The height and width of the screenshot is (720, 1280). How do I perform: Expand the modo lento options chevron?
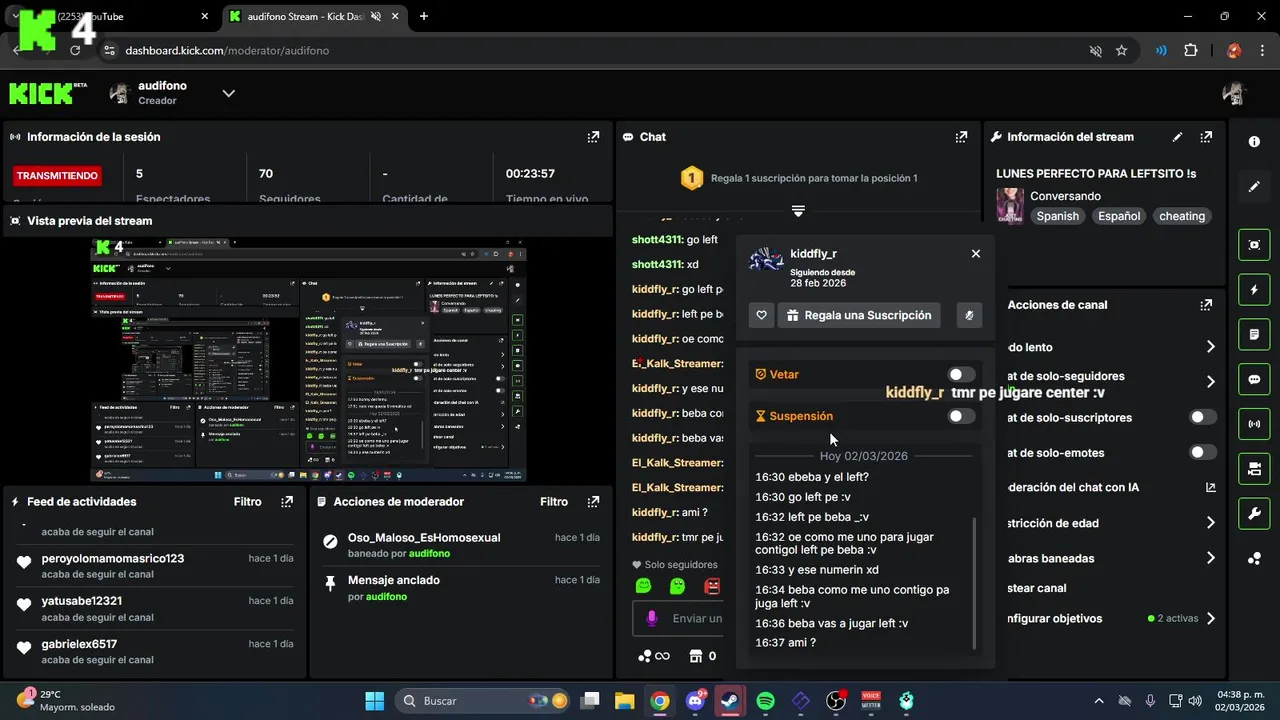1210,347
